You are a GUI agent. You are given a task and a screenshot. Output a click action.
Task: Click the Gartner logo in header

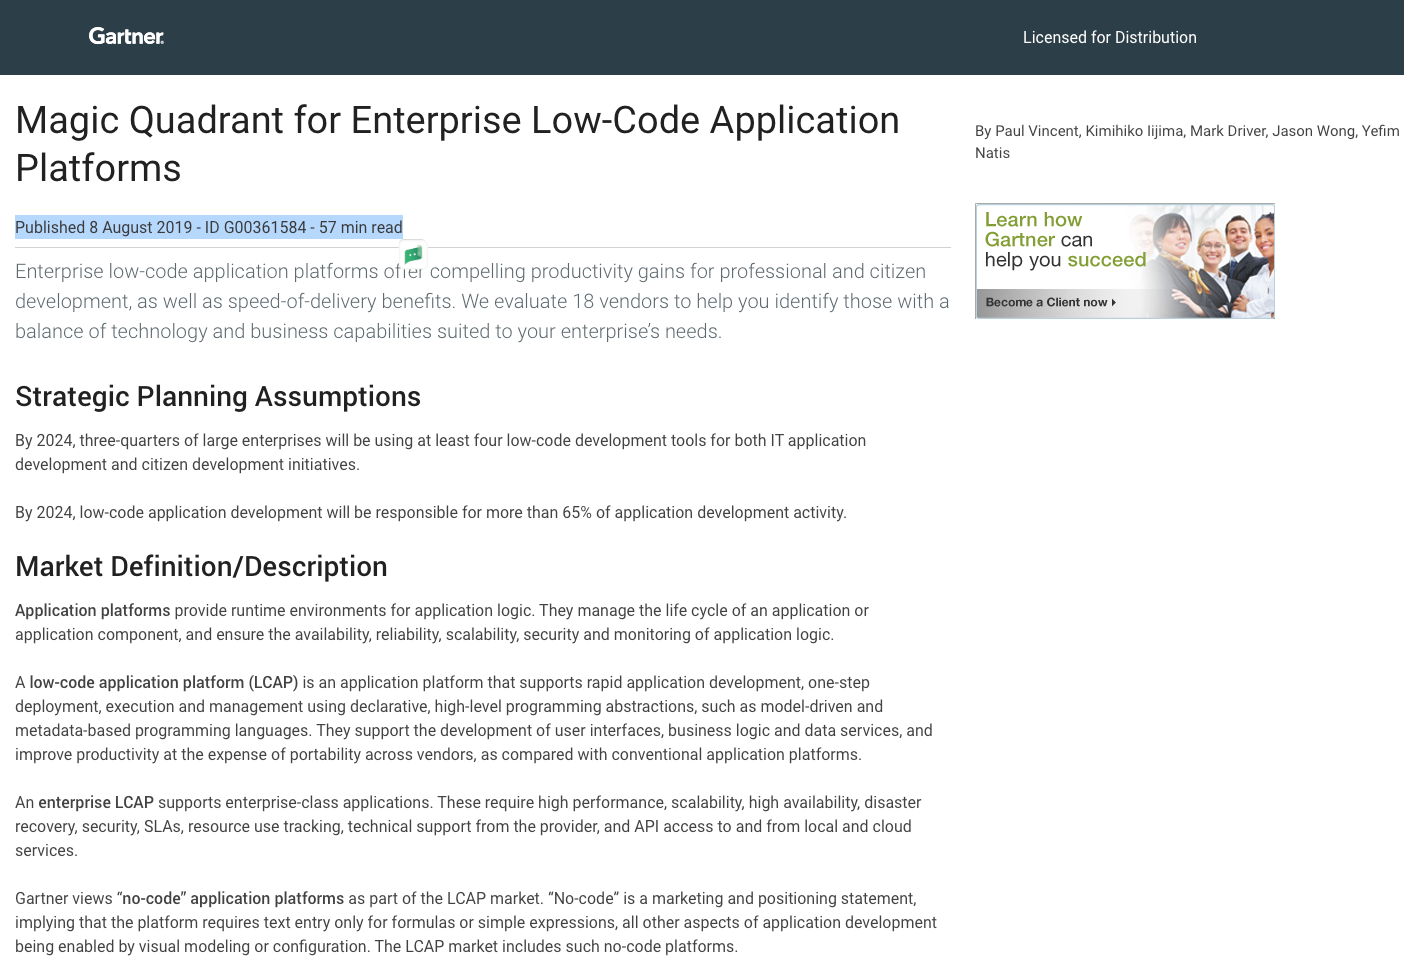(x=126, y=37)
